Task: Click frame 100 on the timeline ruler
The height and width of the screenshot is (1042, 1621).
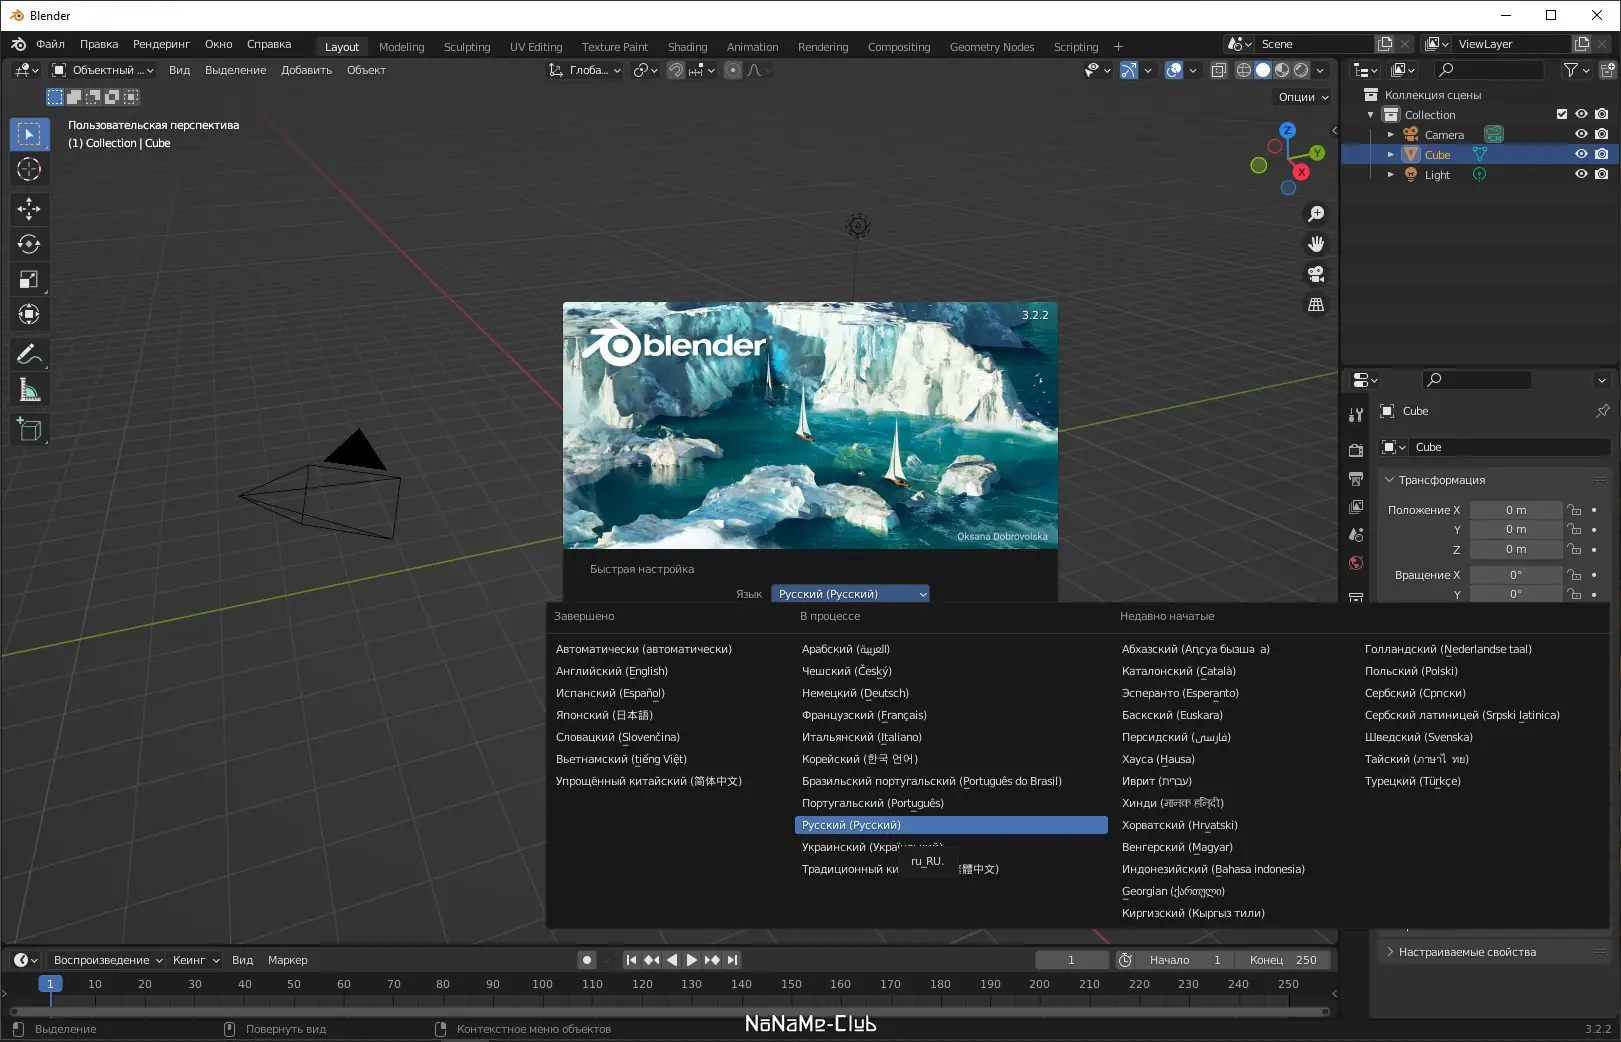Action: click(542, 984)
